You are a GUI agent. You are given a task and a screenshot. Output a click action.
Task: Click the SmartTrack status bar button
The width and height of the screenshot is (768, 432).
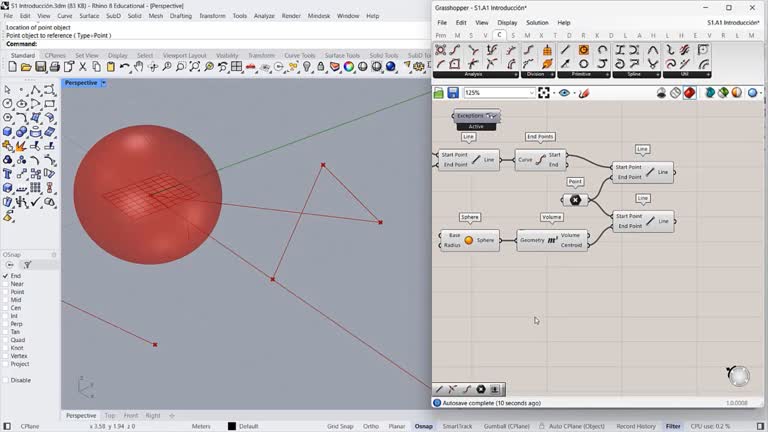[457, 426]
